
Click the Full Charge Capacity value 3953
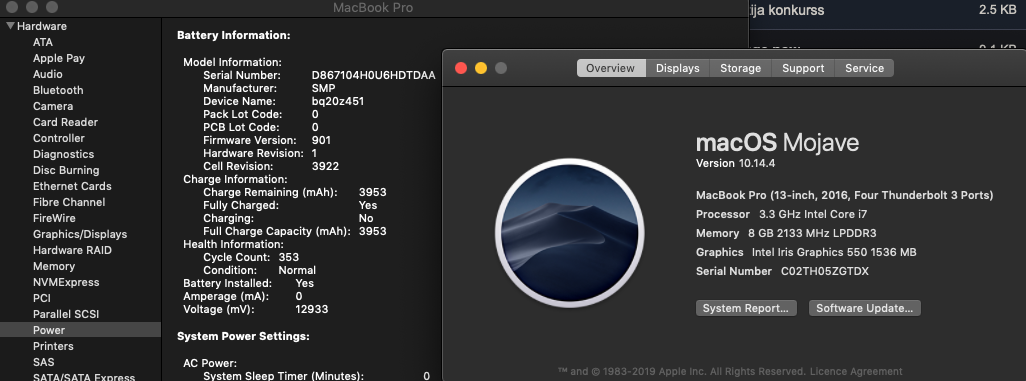click(x=372, y=231)
